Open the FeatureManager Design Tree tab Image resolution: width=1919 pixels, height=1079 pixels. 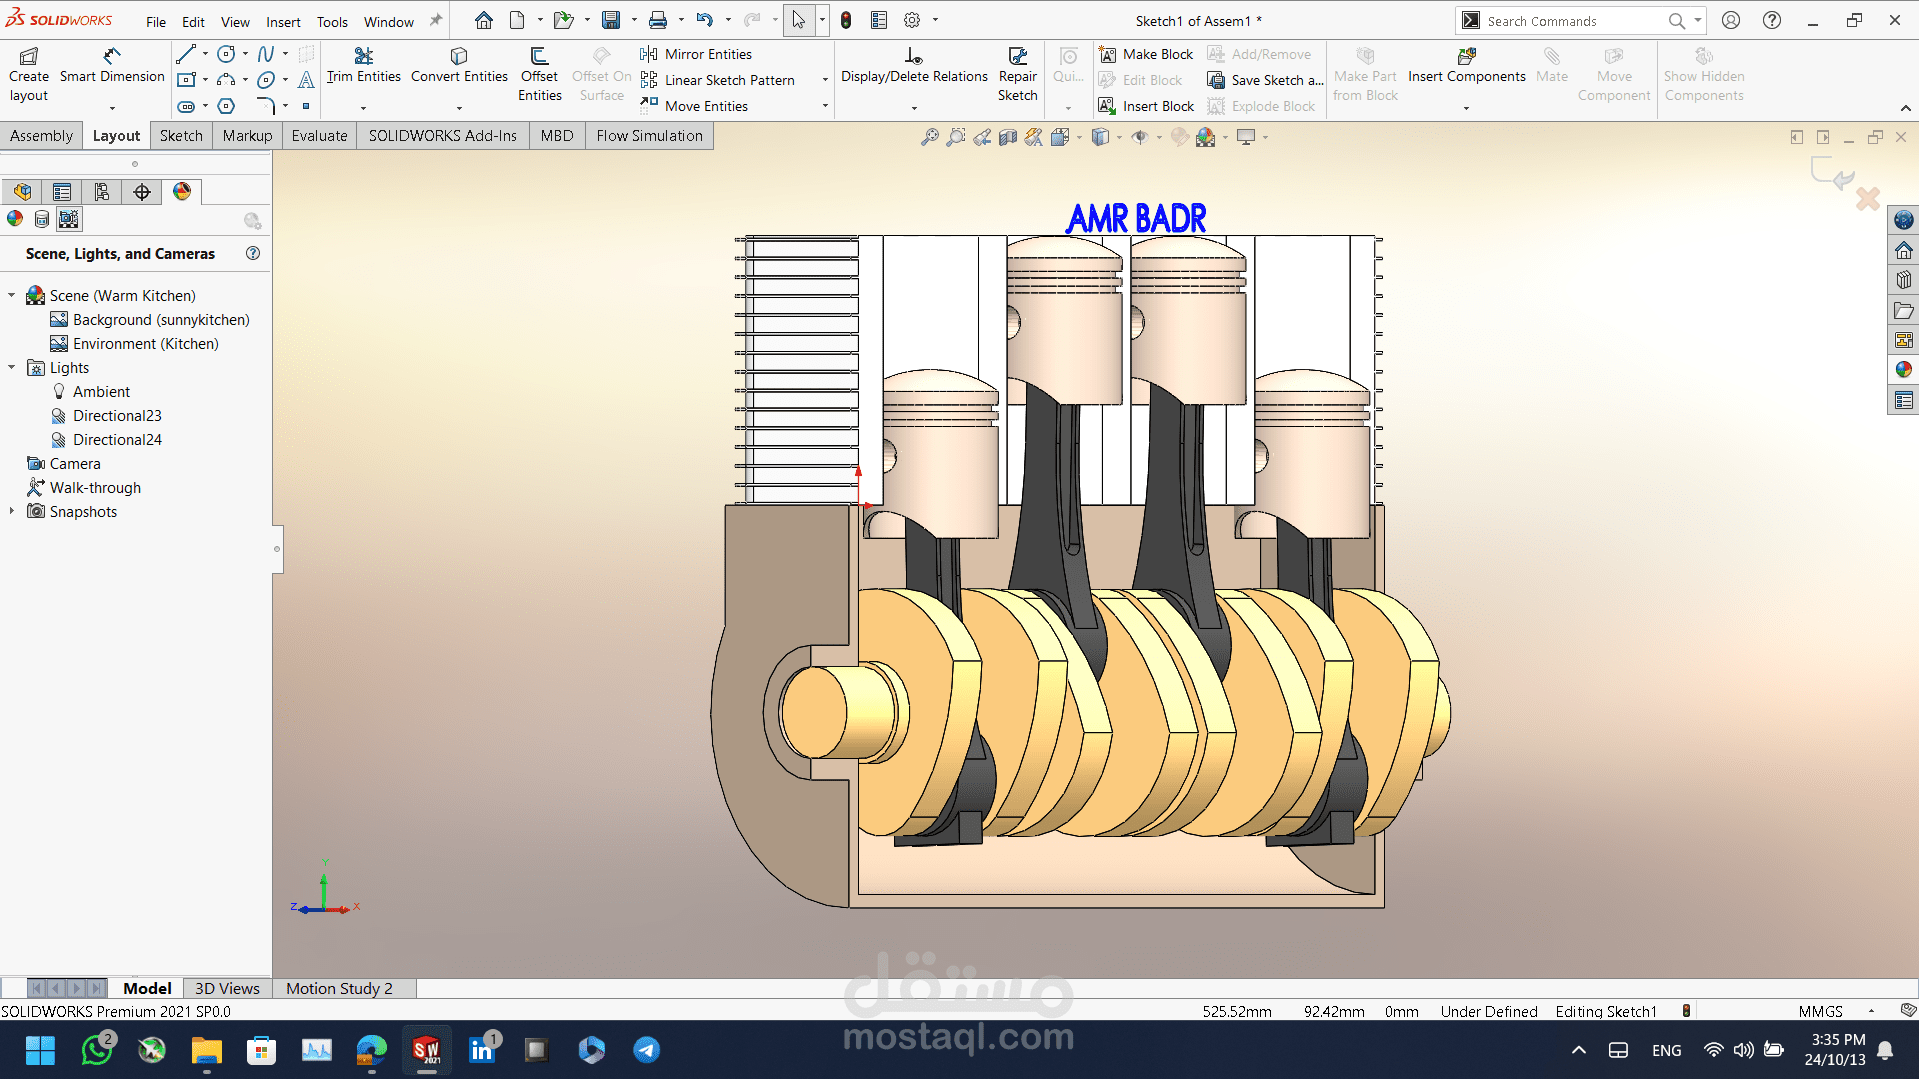[22, 191]
